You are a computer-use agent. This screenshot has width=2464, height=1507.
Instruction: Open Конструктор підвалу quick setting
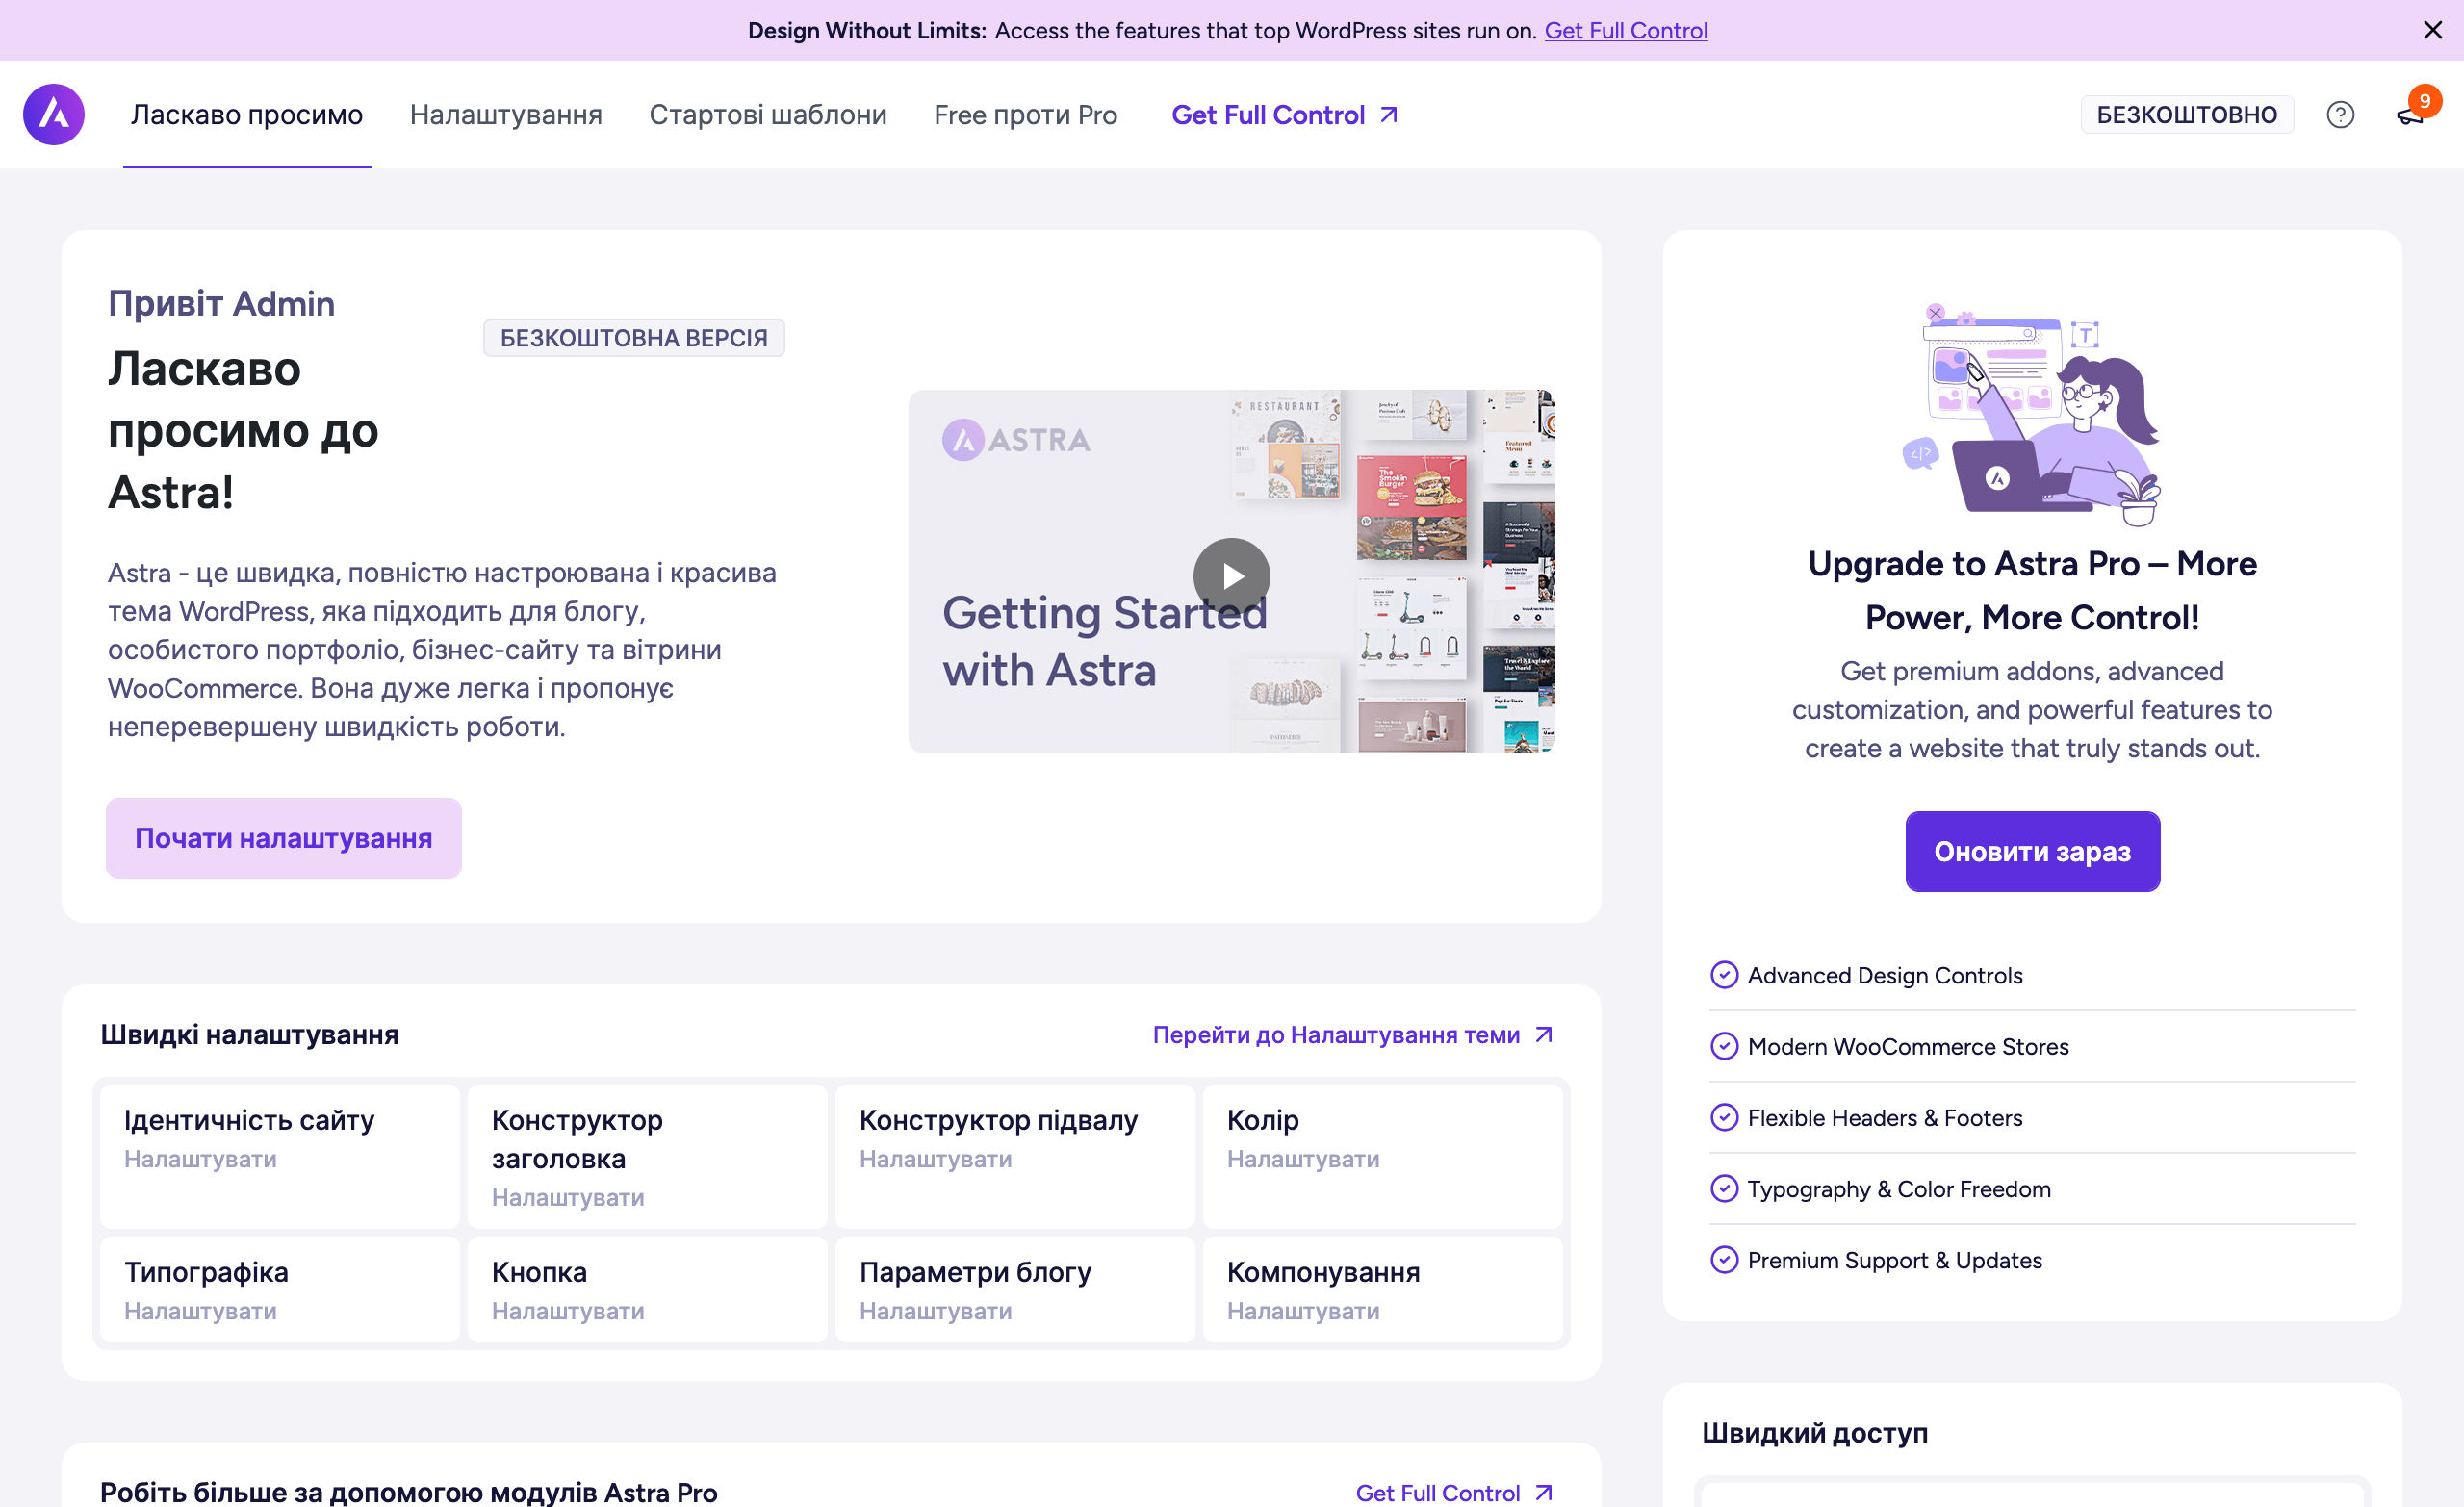point(1015,1155)
